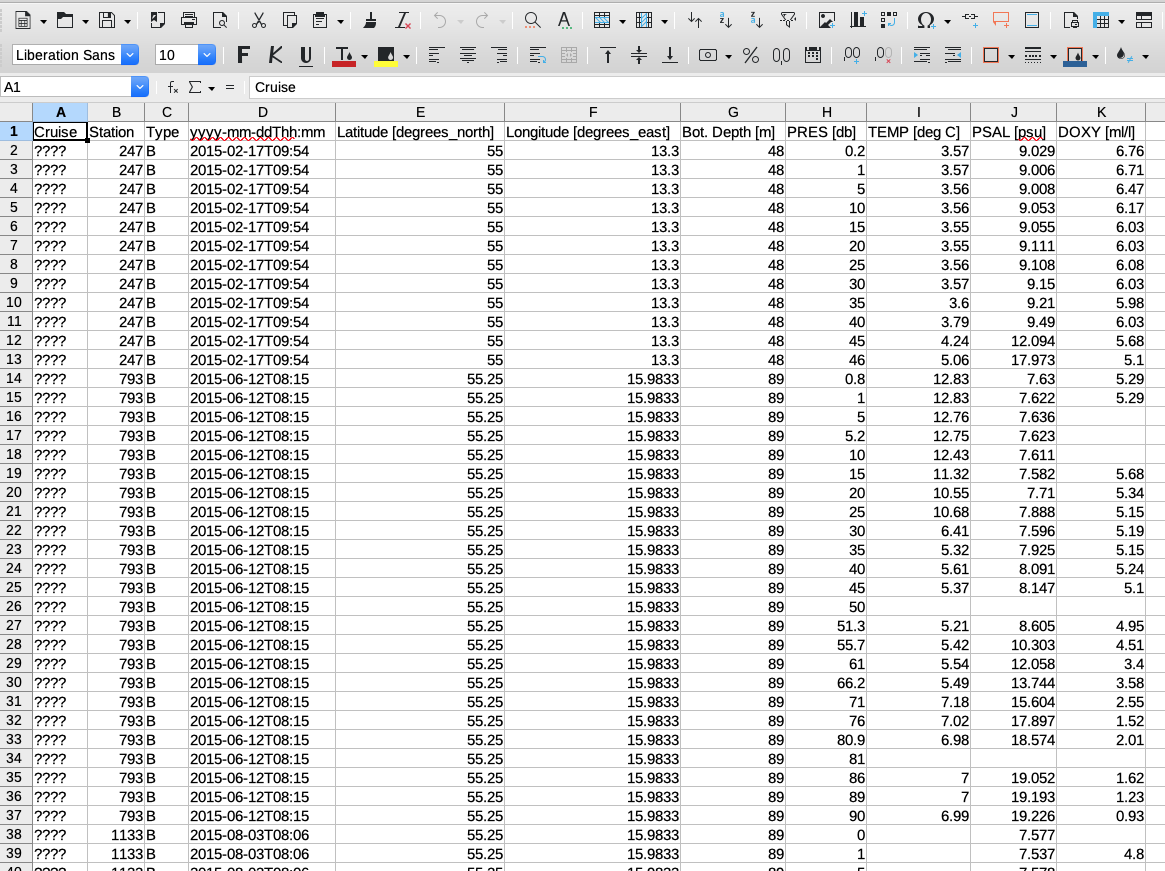
Task: Sort ascending with the A-Z icon
Action: 726,20
